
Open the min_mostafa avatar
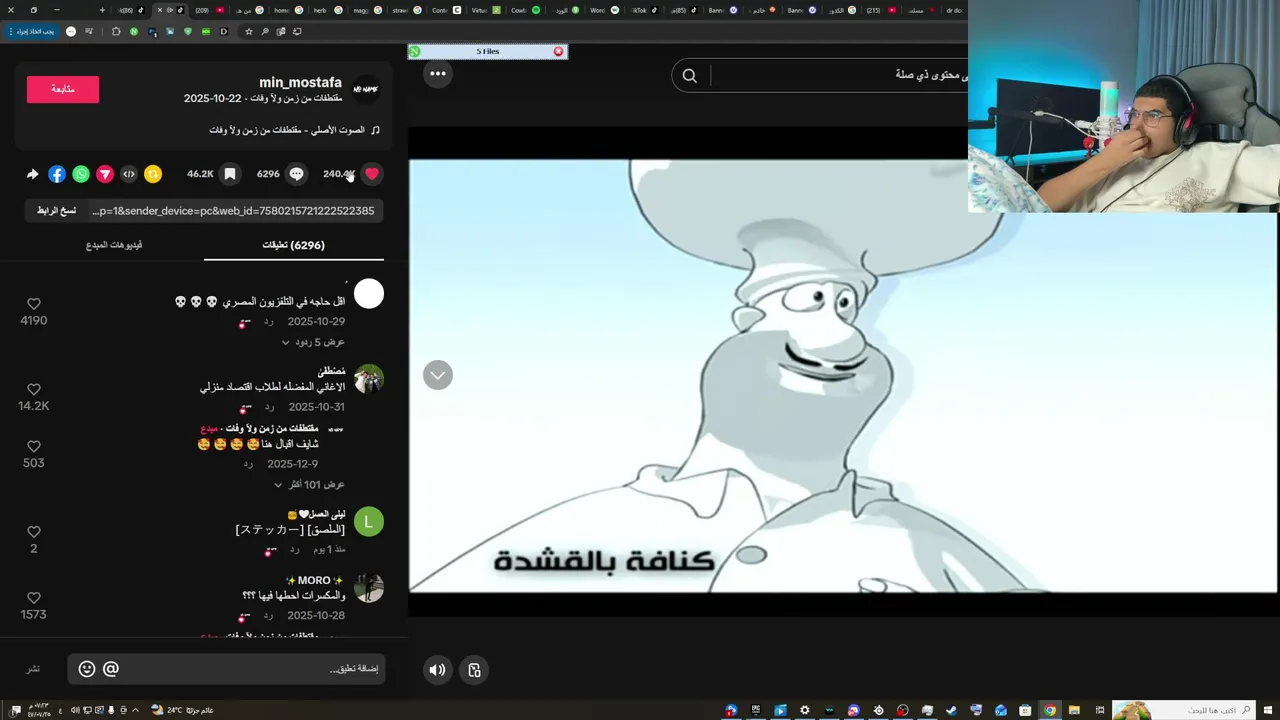(367, 89)
